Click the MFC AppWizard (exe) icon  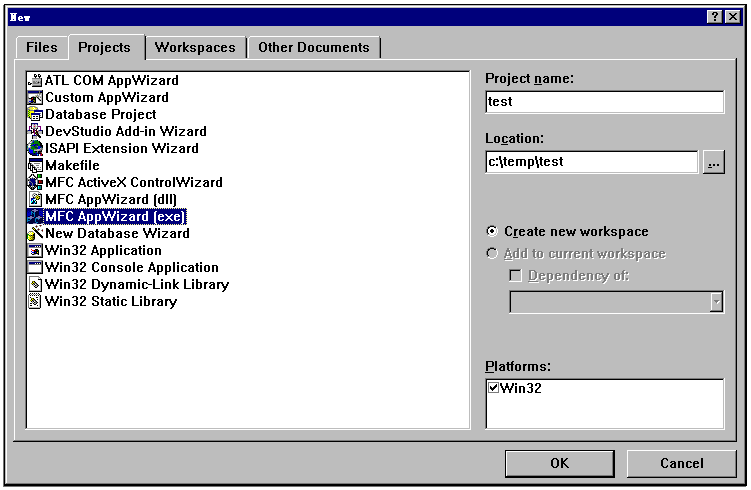35,217
